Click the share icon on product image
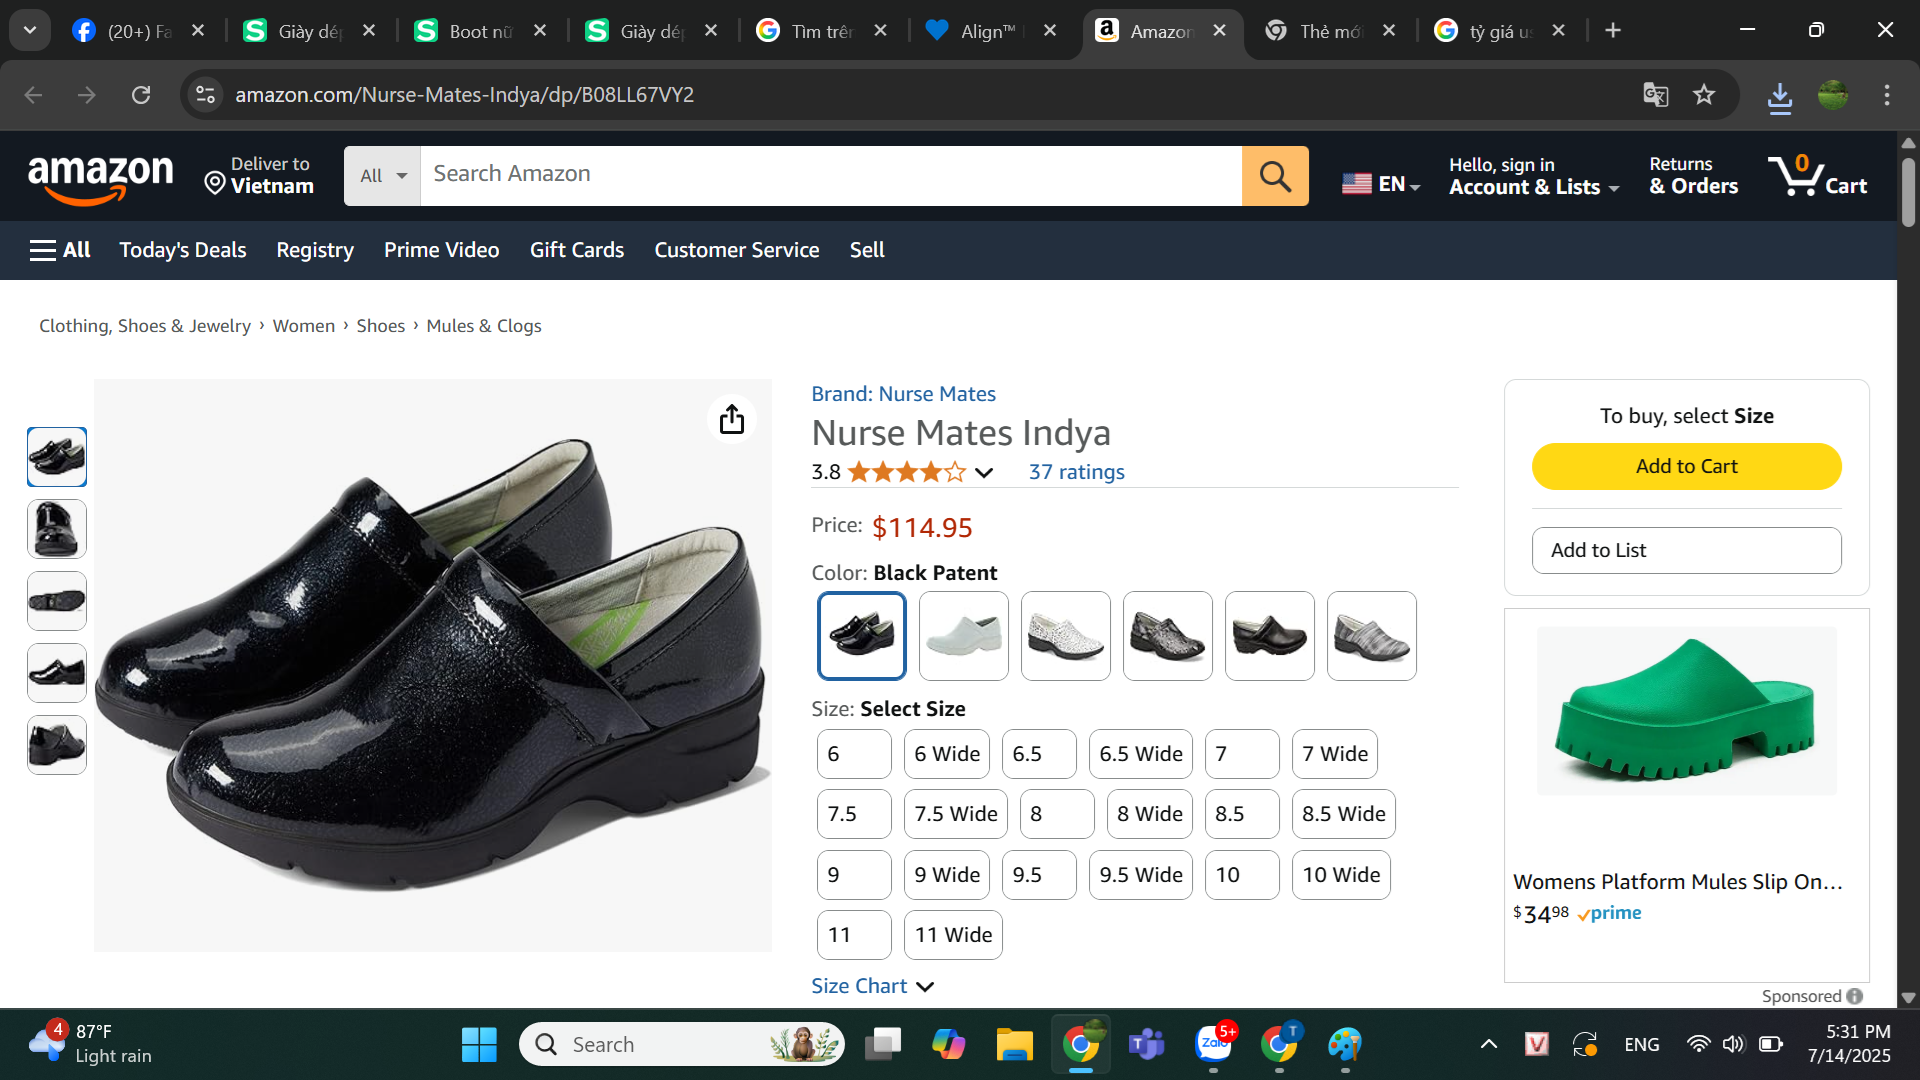The image size is (1920, 1080). pos(732,419)
